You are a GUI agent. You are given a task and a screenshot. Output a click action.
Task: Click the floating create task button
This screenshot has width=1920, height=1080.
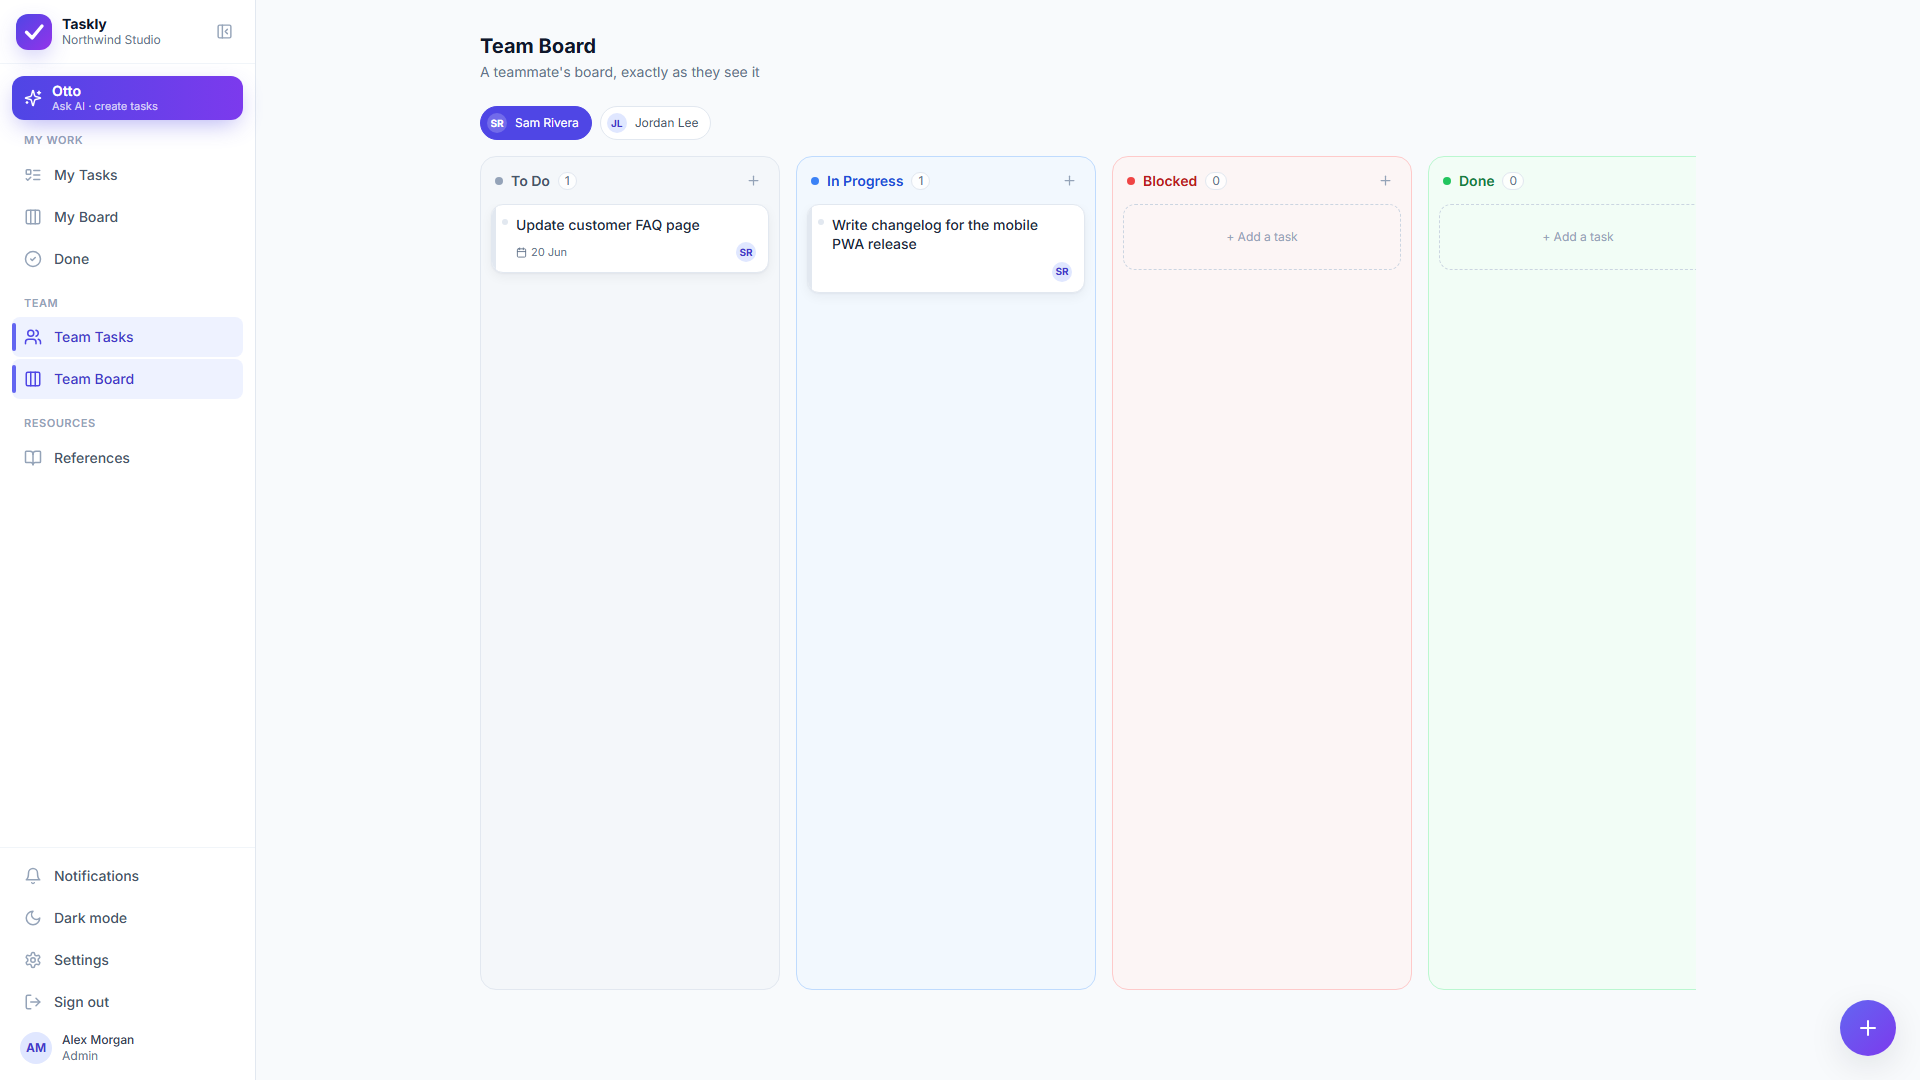click(x=1868, y=1028)
